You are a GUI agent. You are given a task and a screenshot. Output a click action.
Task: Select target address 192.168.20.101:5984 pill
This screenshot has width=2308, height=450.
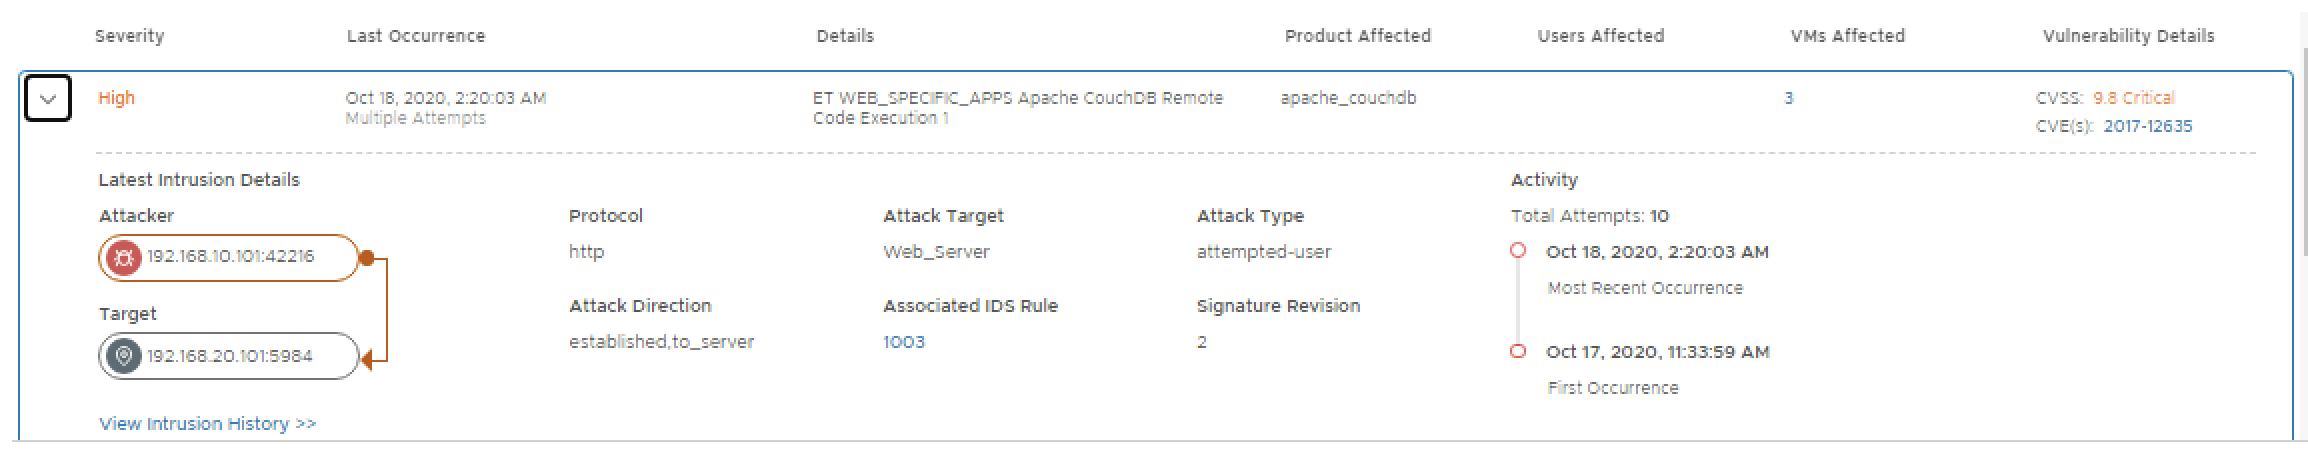[230, 356]
